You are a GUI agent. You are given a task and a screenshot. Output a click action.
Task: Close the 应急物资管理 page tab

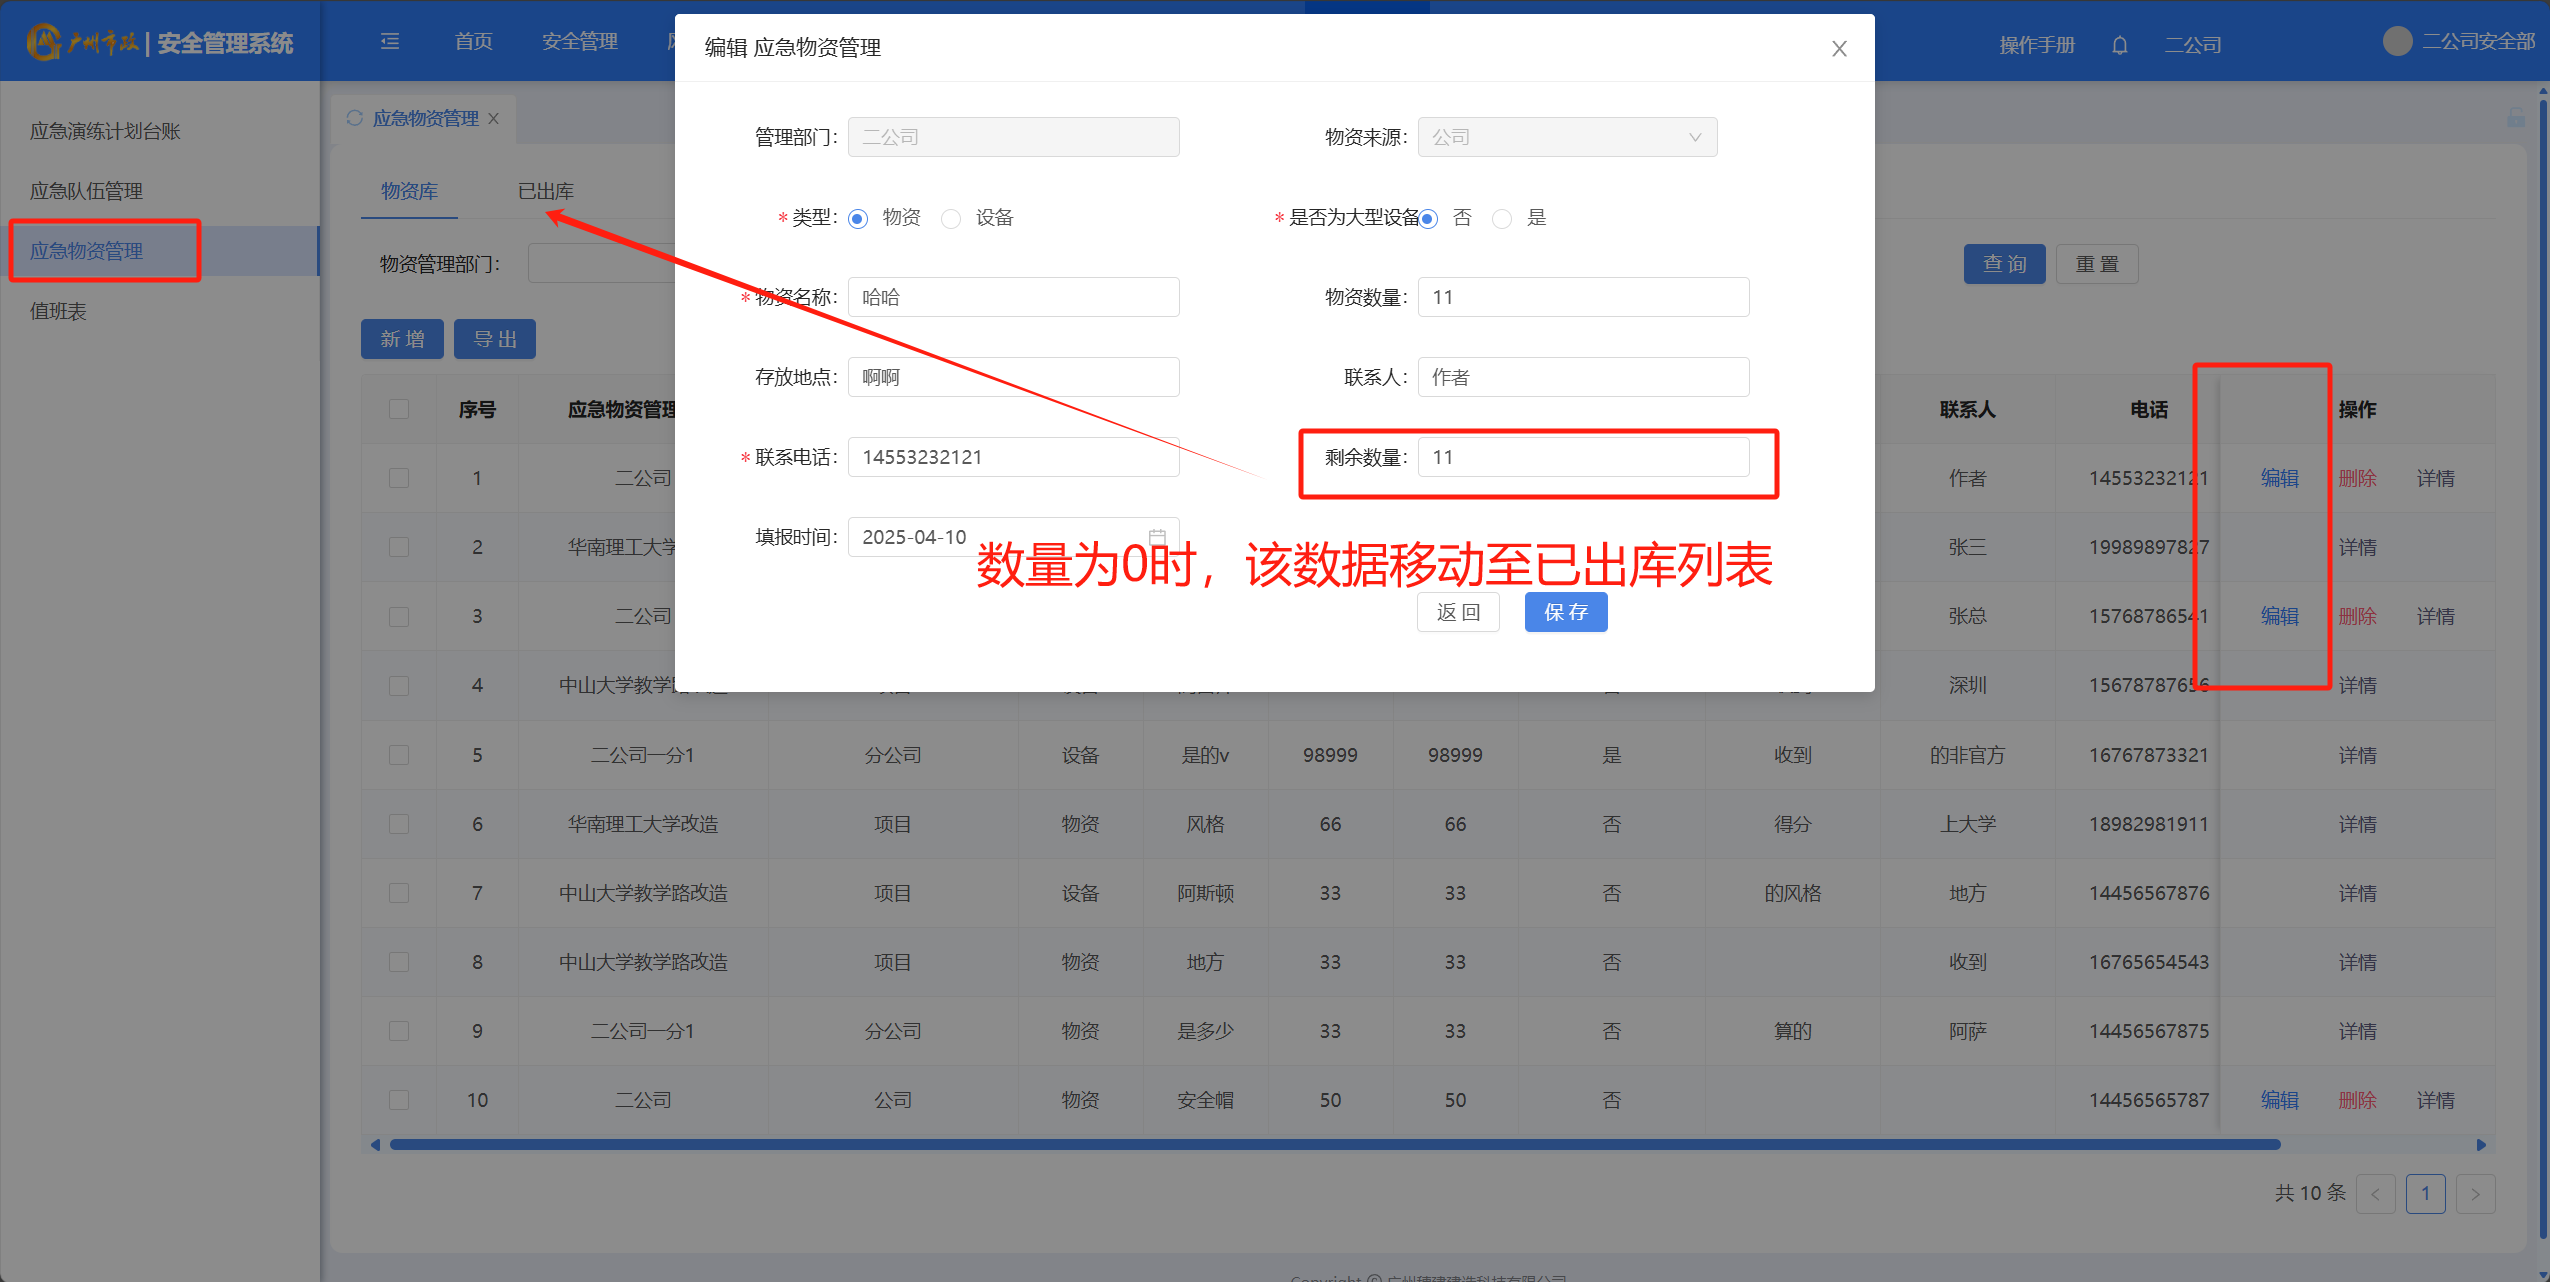point(494,118)
